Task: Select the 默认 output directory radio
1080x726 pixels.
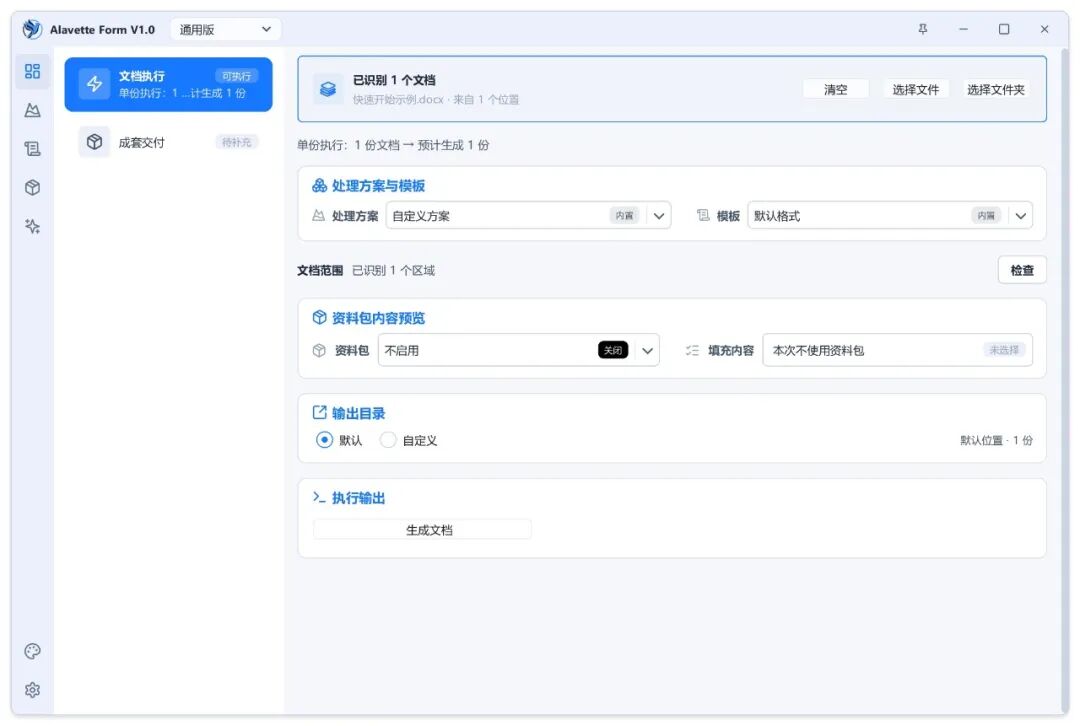Action: [324, 439]
